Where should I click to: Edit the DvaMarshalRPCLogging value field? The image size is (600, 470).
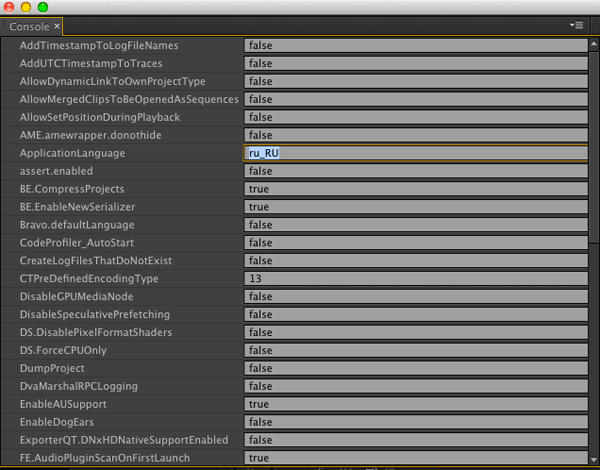[416, 387]
